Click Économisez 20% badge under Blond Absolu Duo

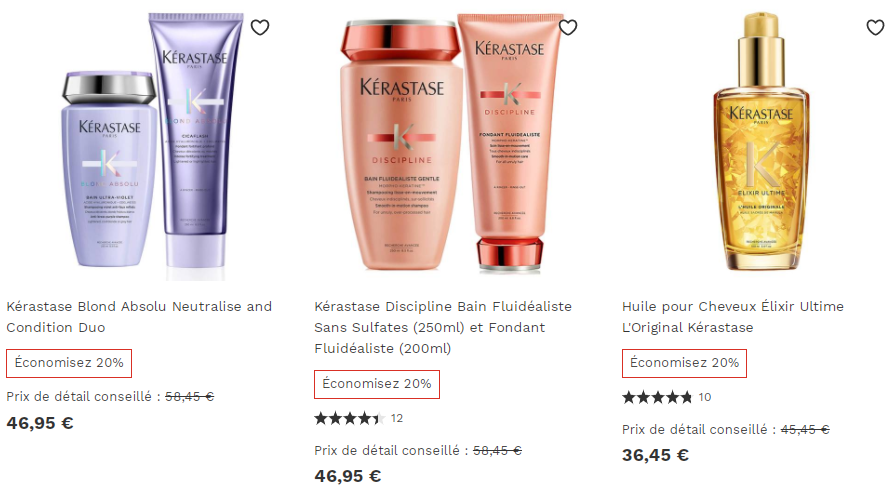click(69, 363)
